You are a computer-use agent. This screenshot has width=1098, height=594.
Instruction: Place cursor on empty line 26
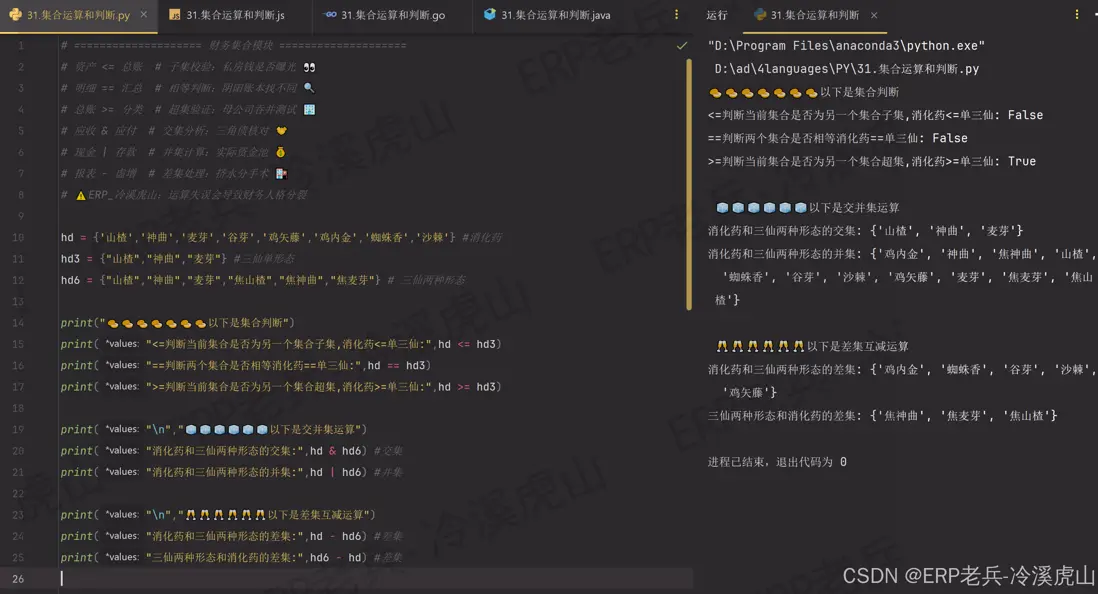pyautogui.click(x=375, y=579)
